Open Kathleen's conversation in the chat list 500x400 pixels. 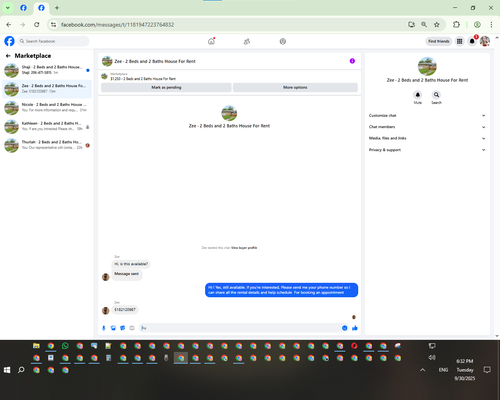click(x=47, y=126)
